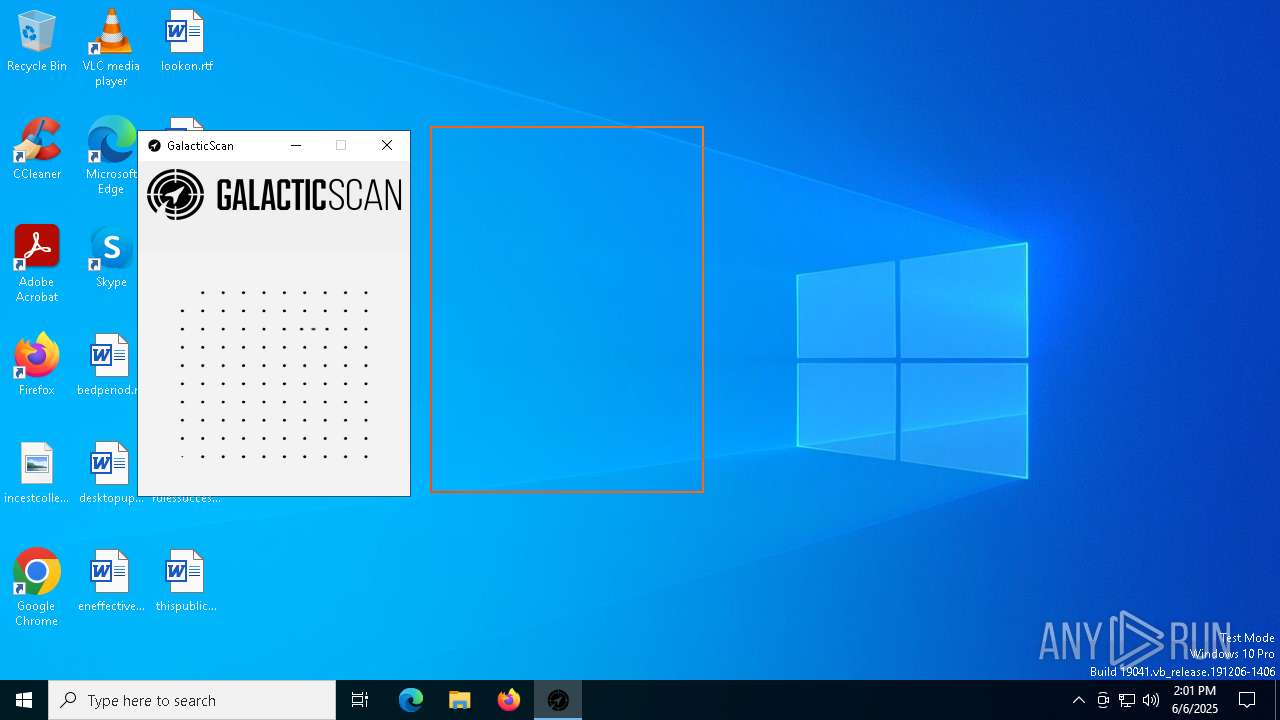Click the taskbar search box
Viewport: 1280px width, 720px height.
pyautogui.click(x=192, y=700)
